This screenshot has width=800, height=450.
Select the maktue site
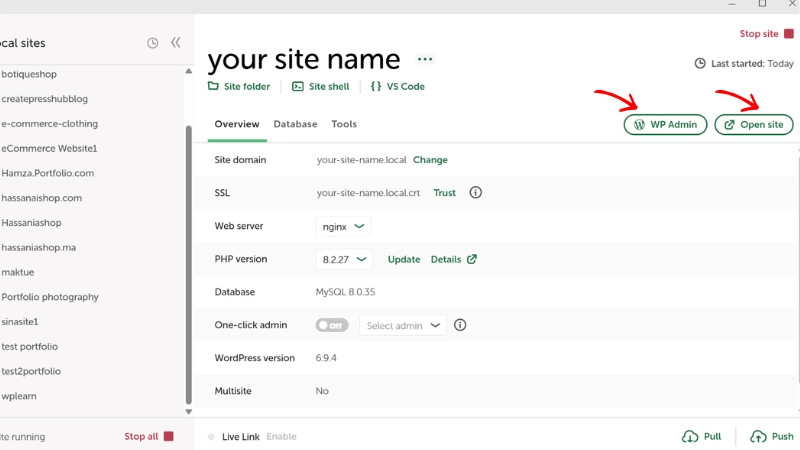click(18, 272)
